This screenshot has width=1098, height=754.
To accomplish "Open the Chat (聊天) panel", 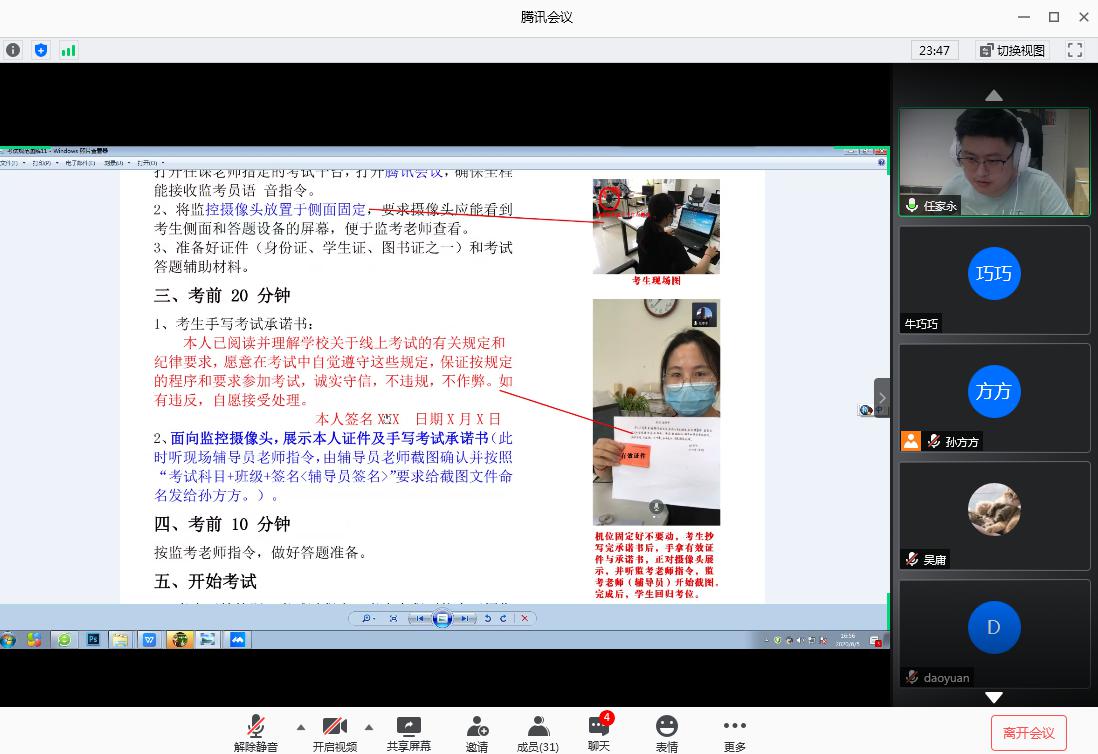I will (599, 733).
